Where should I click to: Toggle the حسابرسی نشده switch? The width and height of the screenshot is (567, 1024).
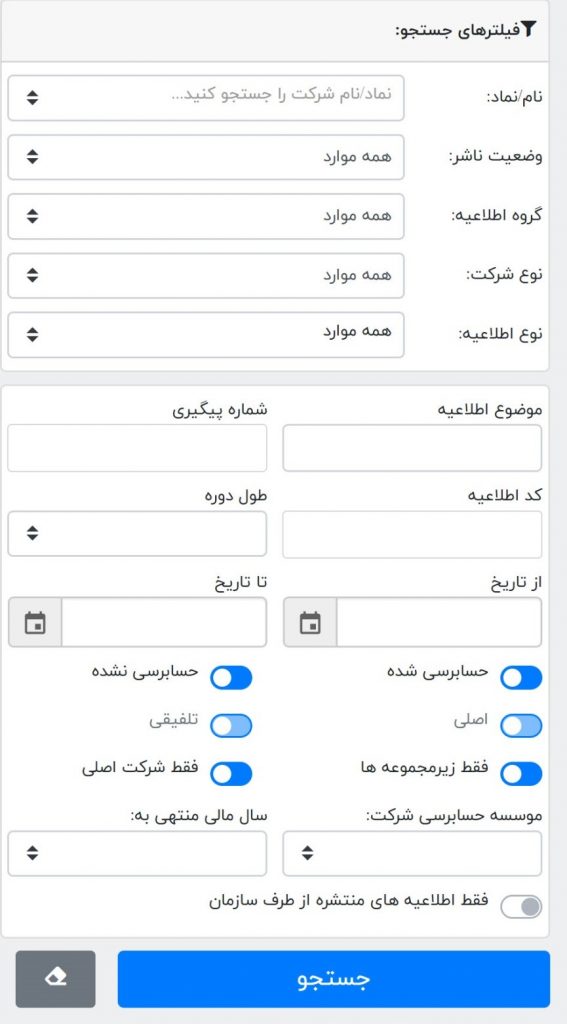coord(231,678)
